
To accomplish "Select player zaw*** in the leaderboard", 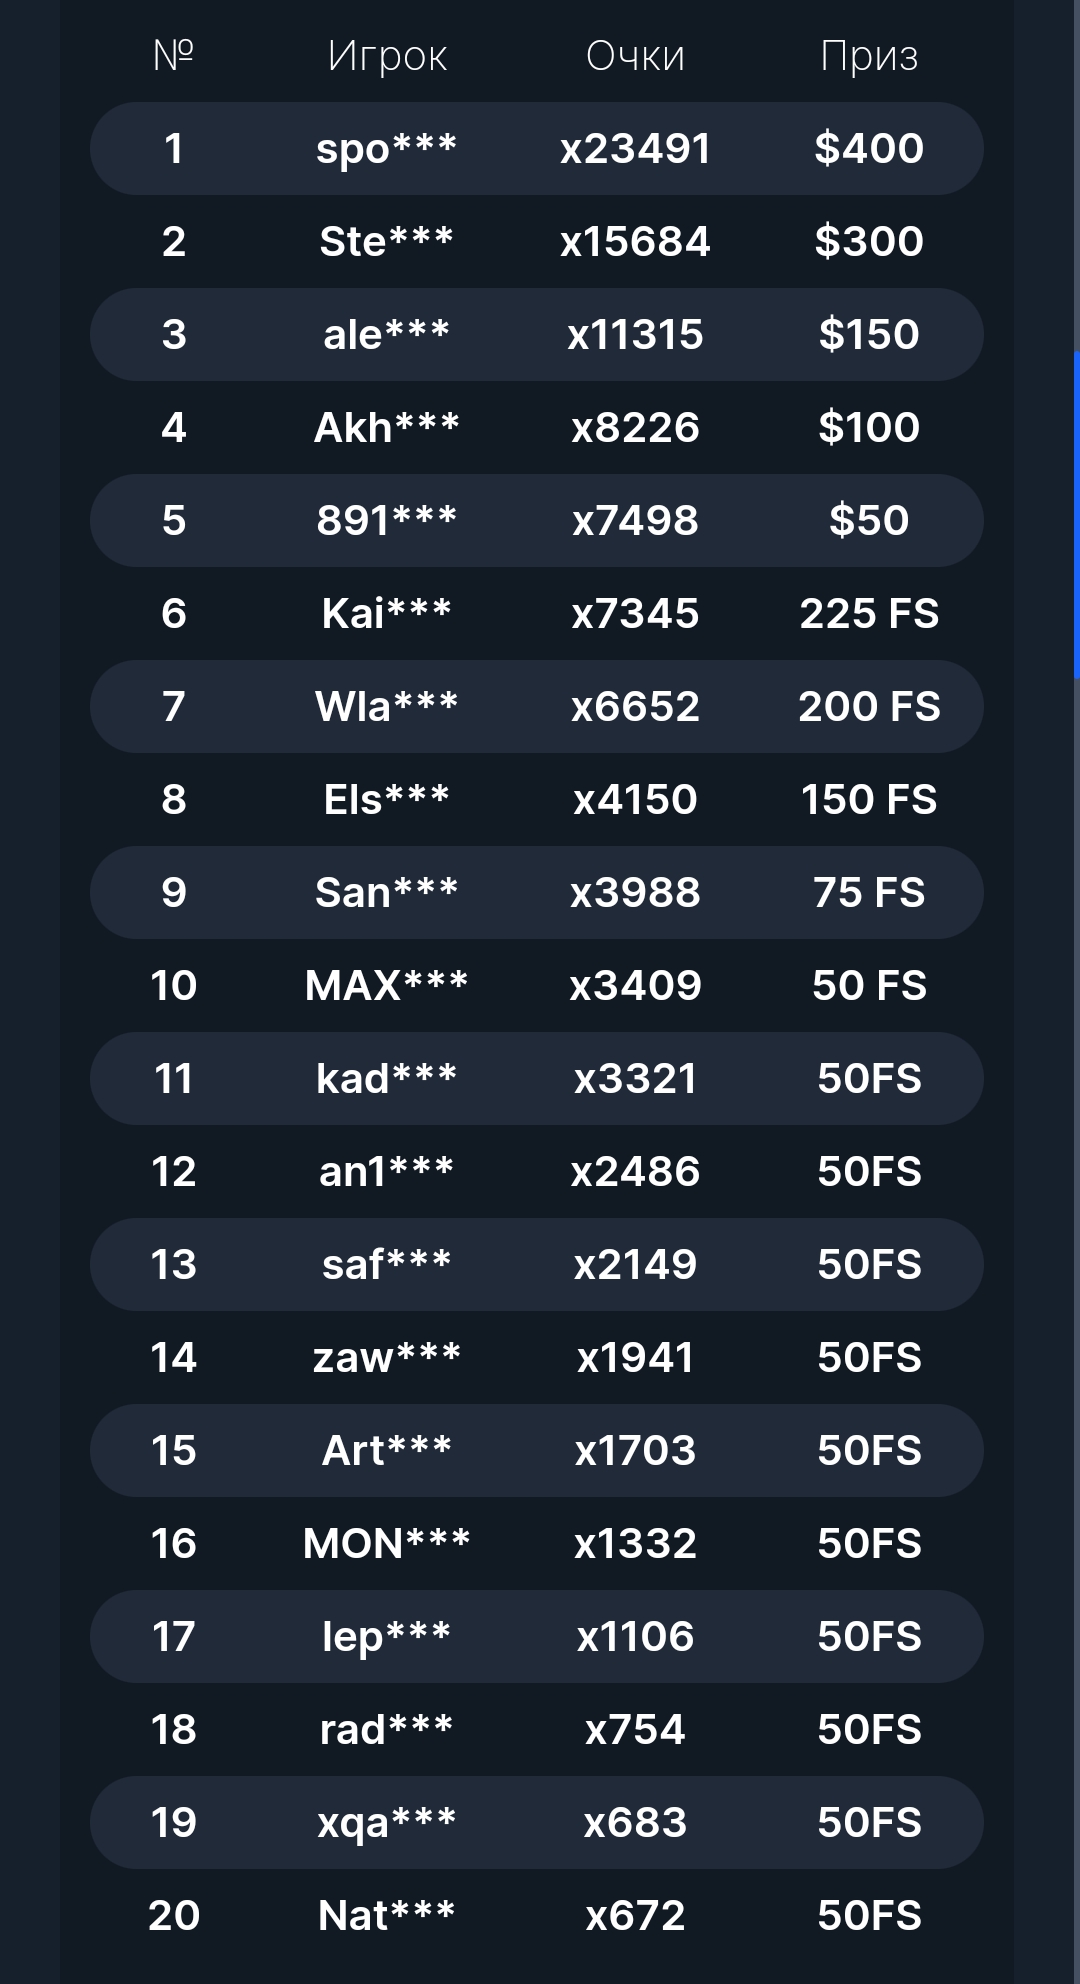I will (387, 1358).
